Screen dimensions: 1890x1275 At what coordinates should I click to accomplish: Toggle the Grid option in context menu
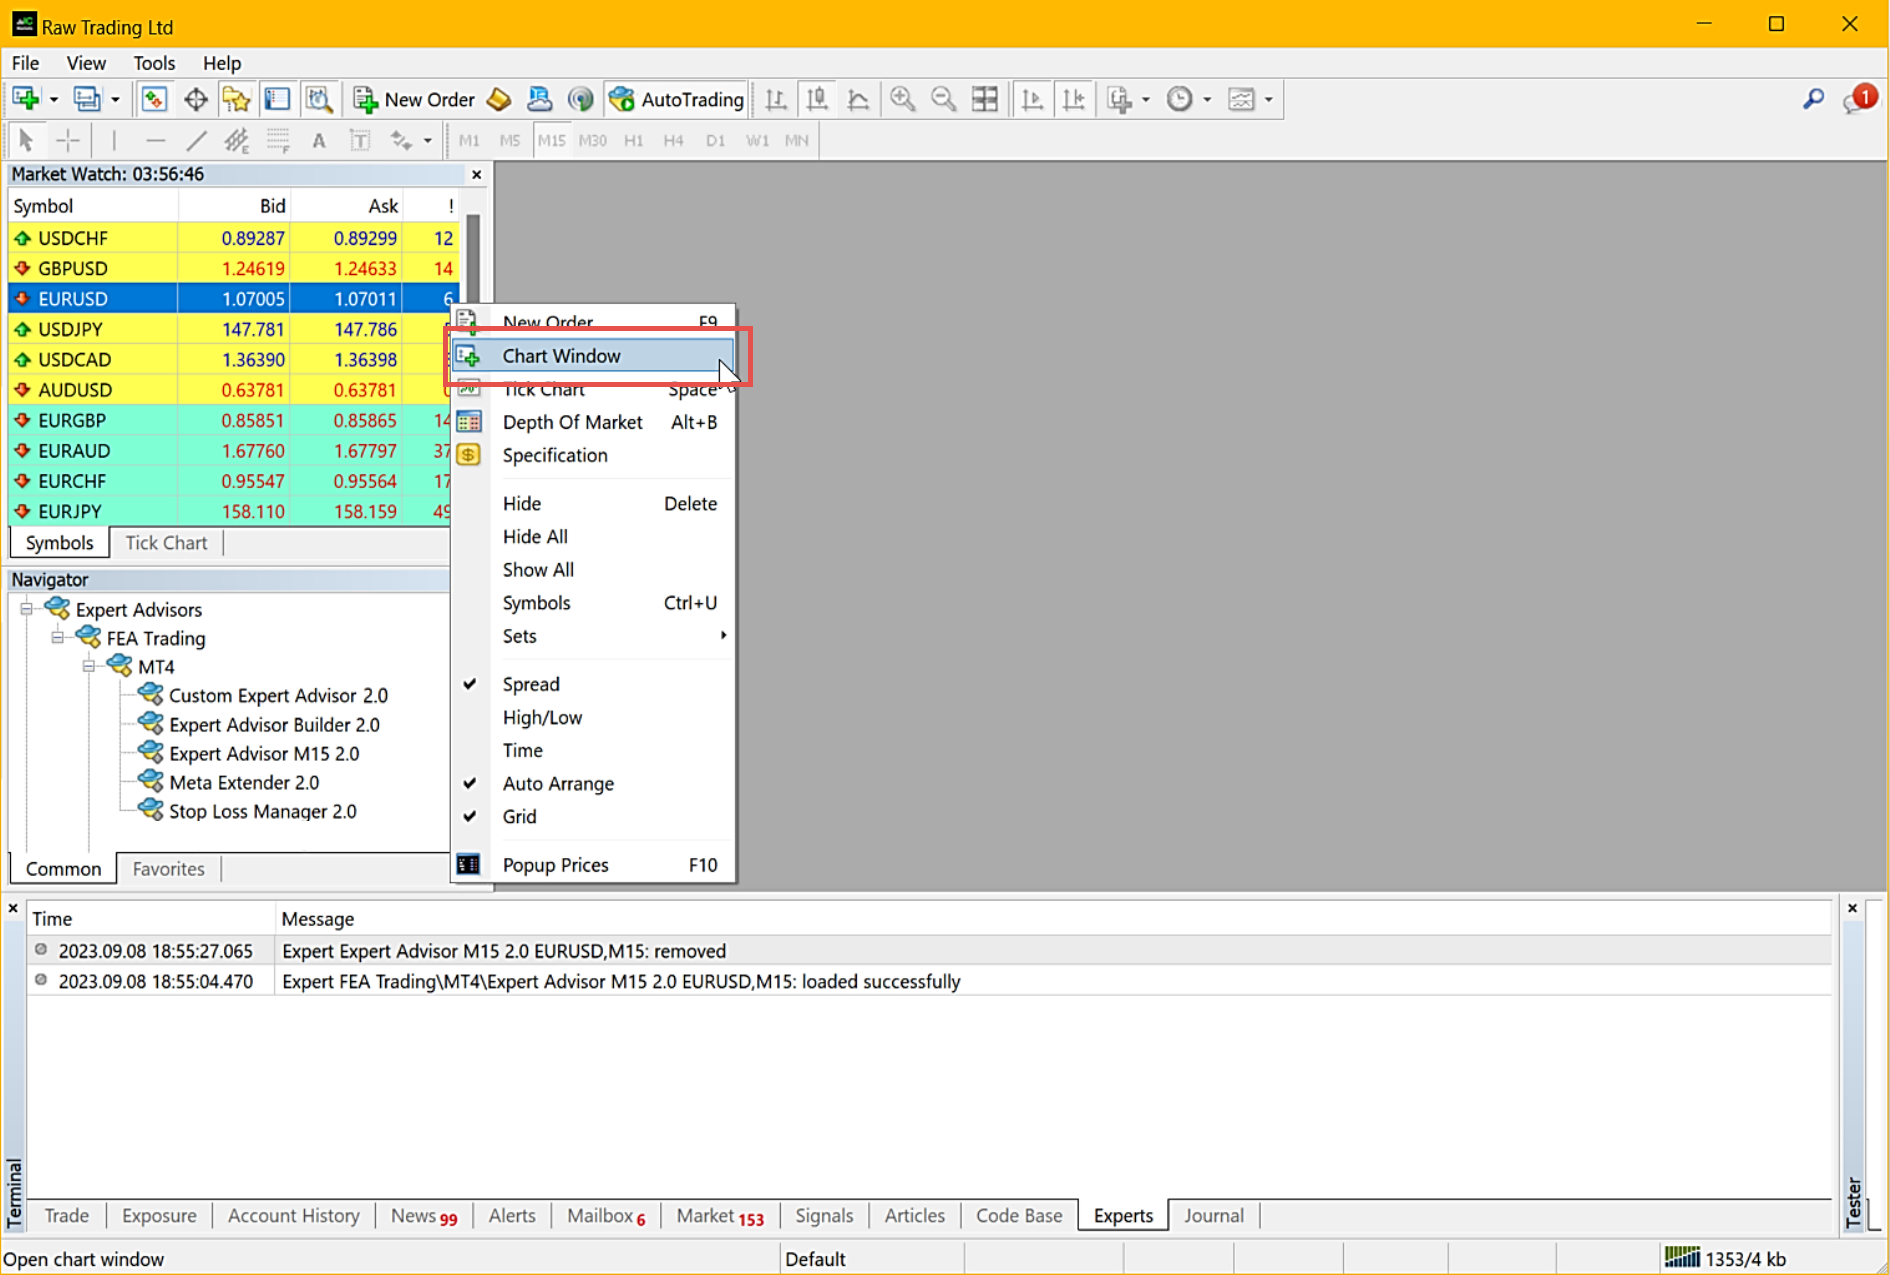coord(594,816)
